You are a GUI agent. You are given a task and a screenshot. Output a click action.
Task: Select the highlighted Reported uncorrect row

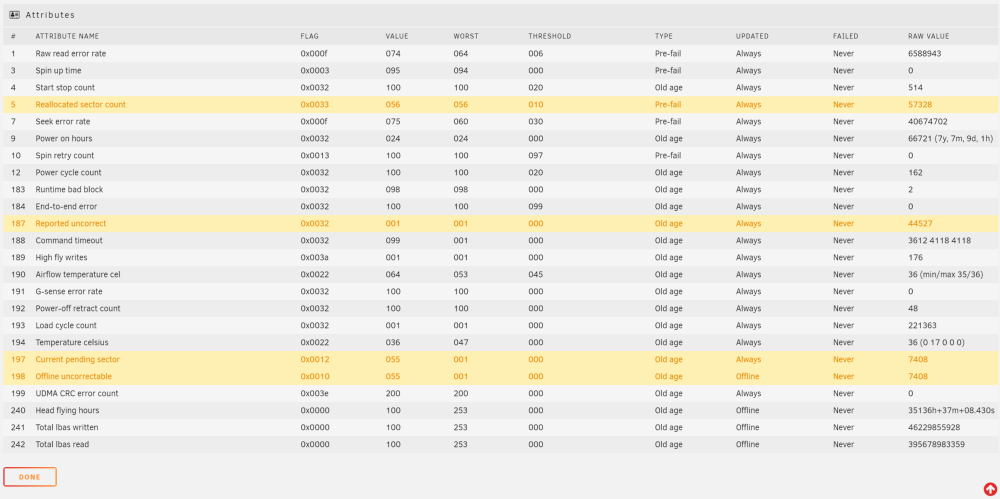point(500,223)
